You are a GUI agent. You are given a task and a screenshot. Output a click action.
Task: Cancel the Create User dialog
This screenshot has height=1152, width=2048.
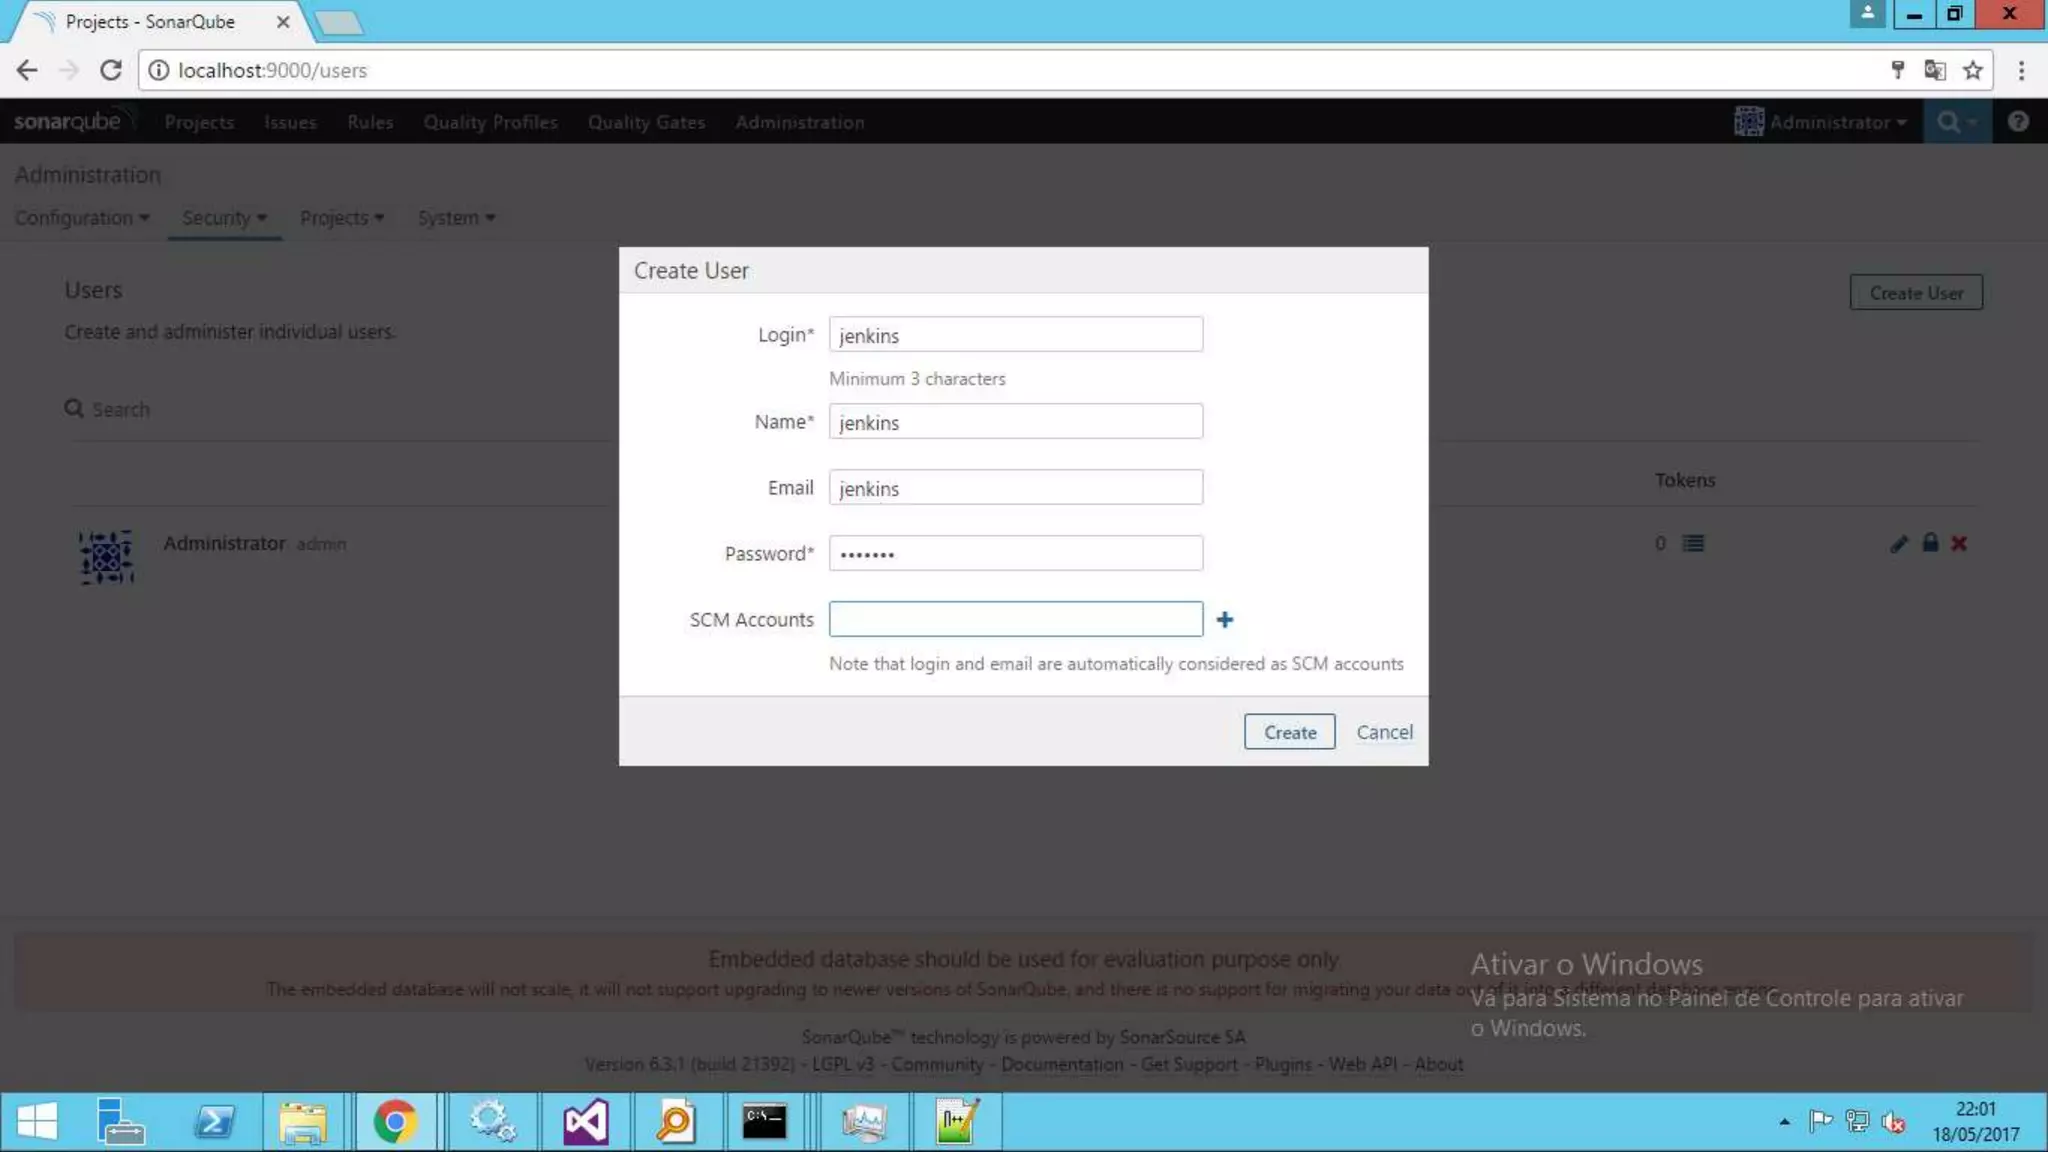click(x=1384, y=732)
